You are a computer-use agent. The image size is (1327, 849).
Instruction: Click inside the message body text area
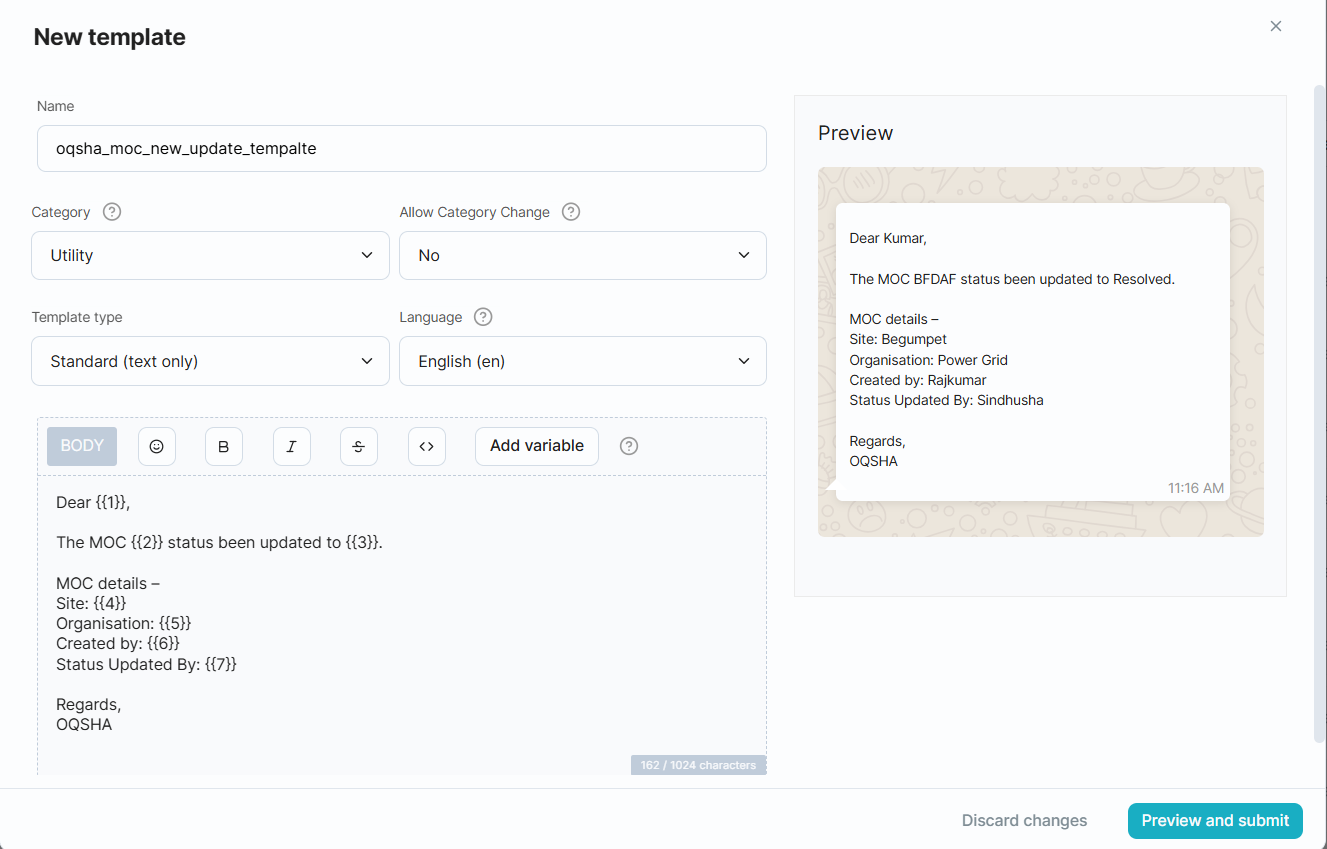click(400, 620)
